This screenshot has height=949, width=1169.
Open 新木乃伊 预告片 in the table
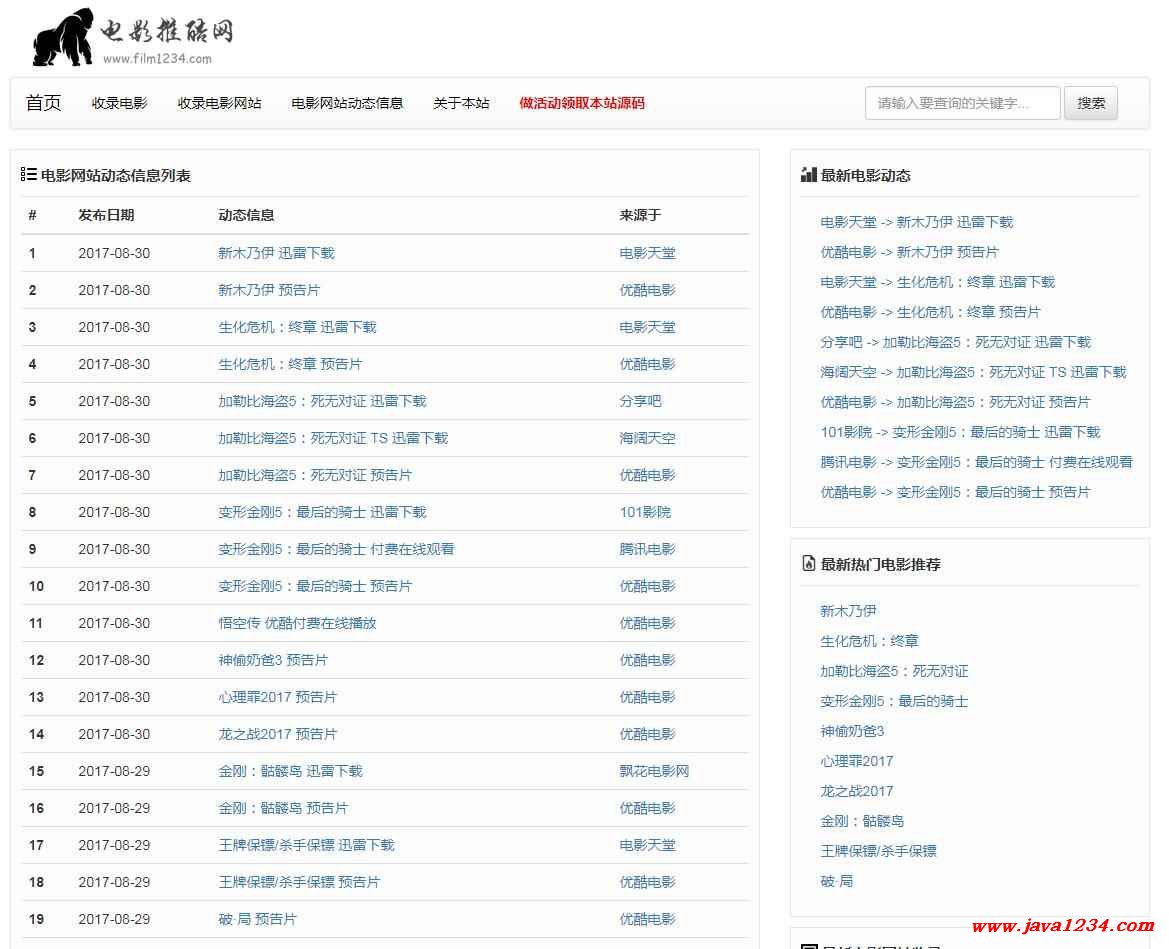click(268, 290)
